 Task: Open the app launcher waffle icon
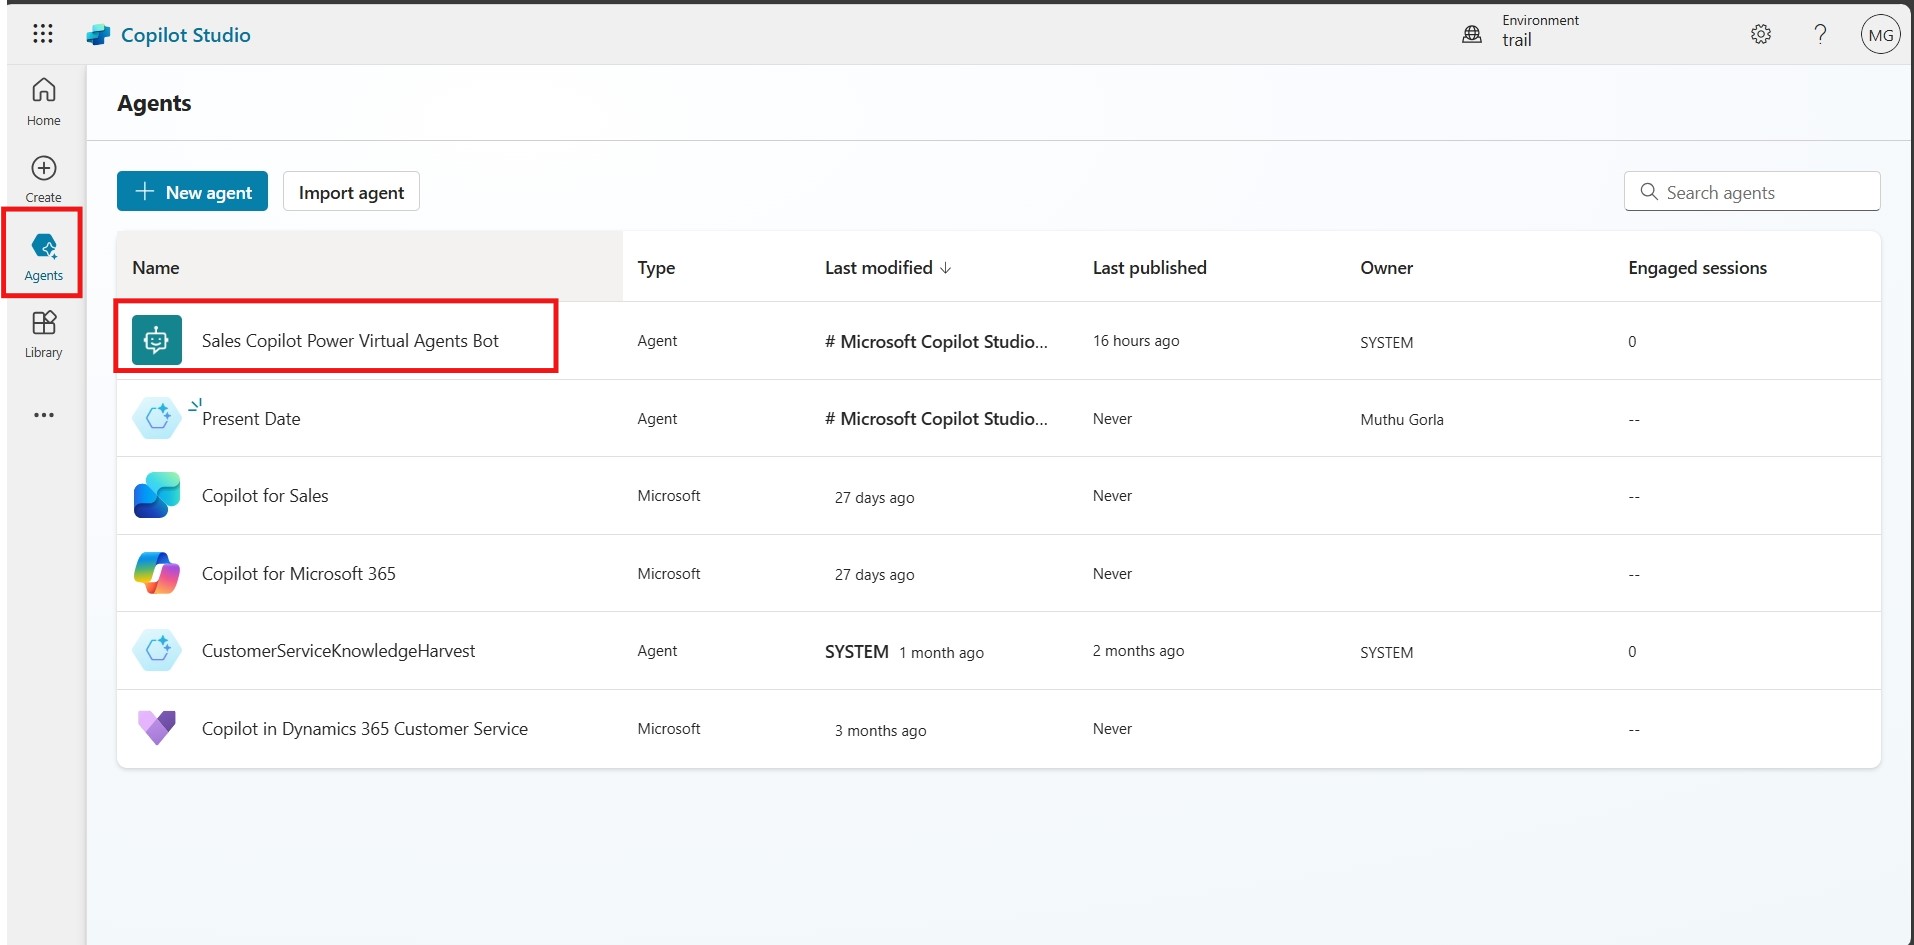pyautogui.click(x=42, y=34)
